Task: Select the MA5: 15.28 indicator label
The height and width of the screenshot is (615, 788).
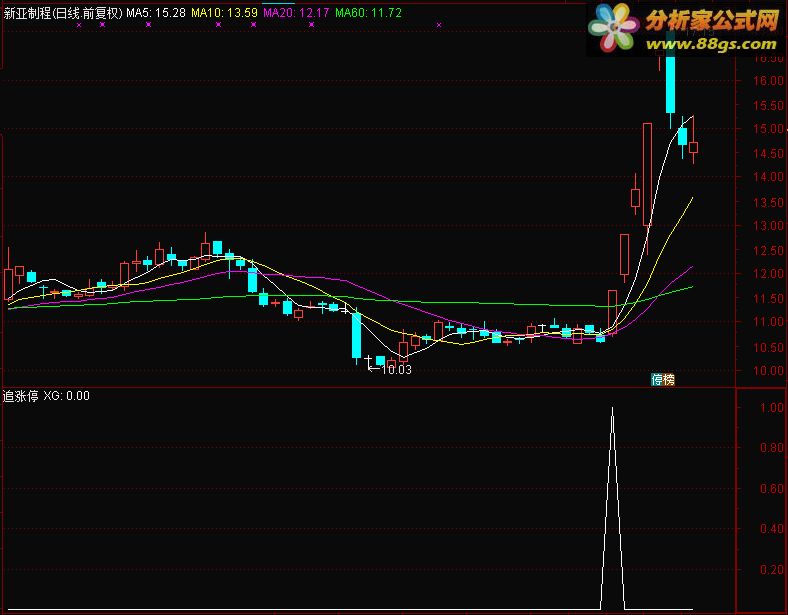Action: (x=156, y=13)
